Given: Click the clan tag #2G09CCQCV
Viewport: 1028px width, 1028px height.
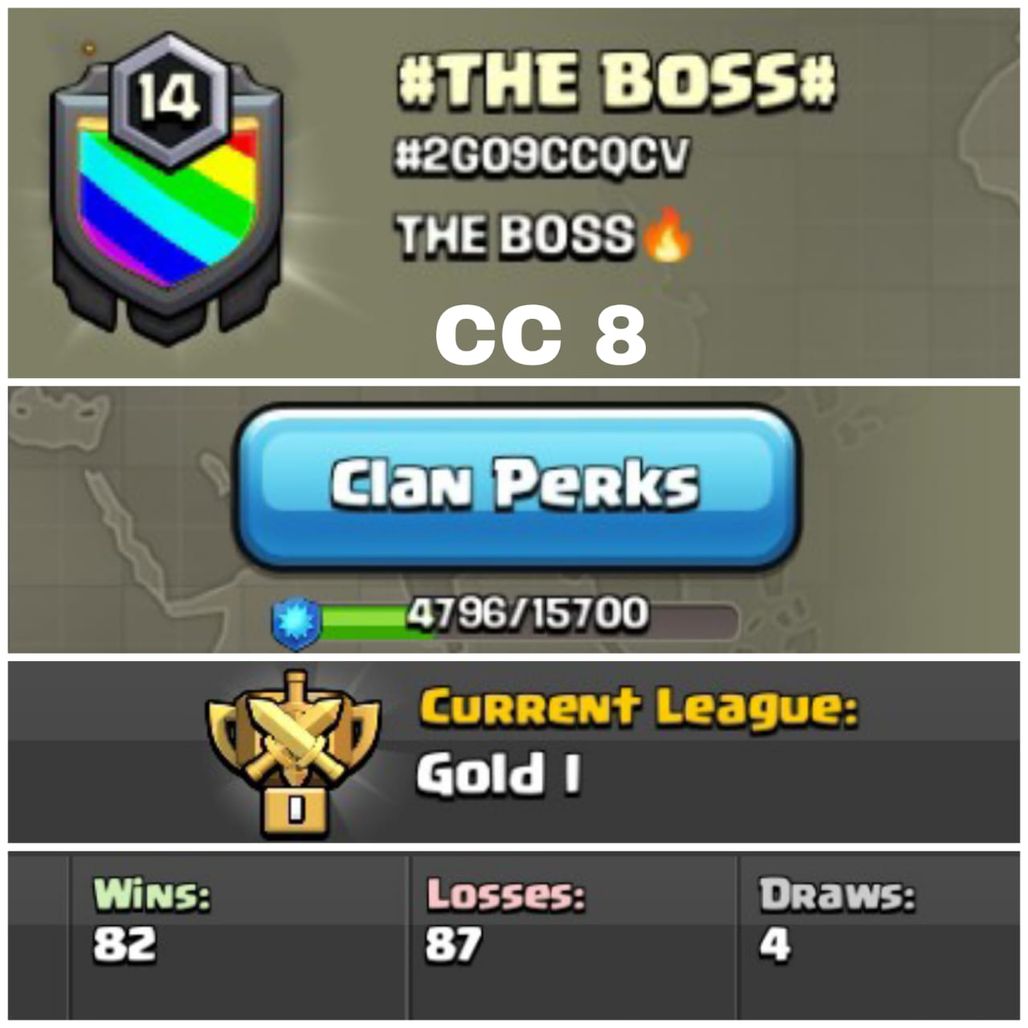Looking at the screenshot, I should [x=542, y=157].
